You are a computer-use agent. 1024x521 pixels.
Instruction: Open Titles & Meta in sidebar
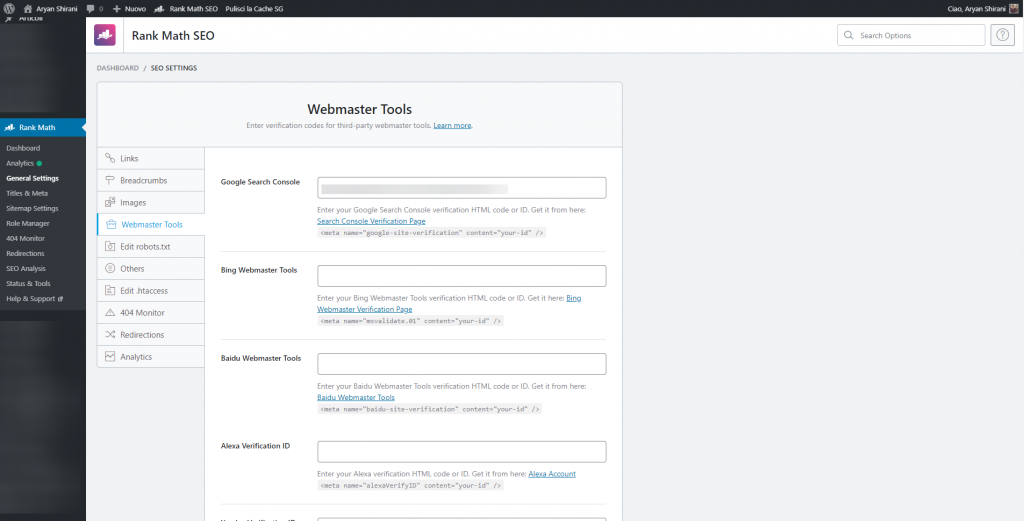(x=27, y=193)
